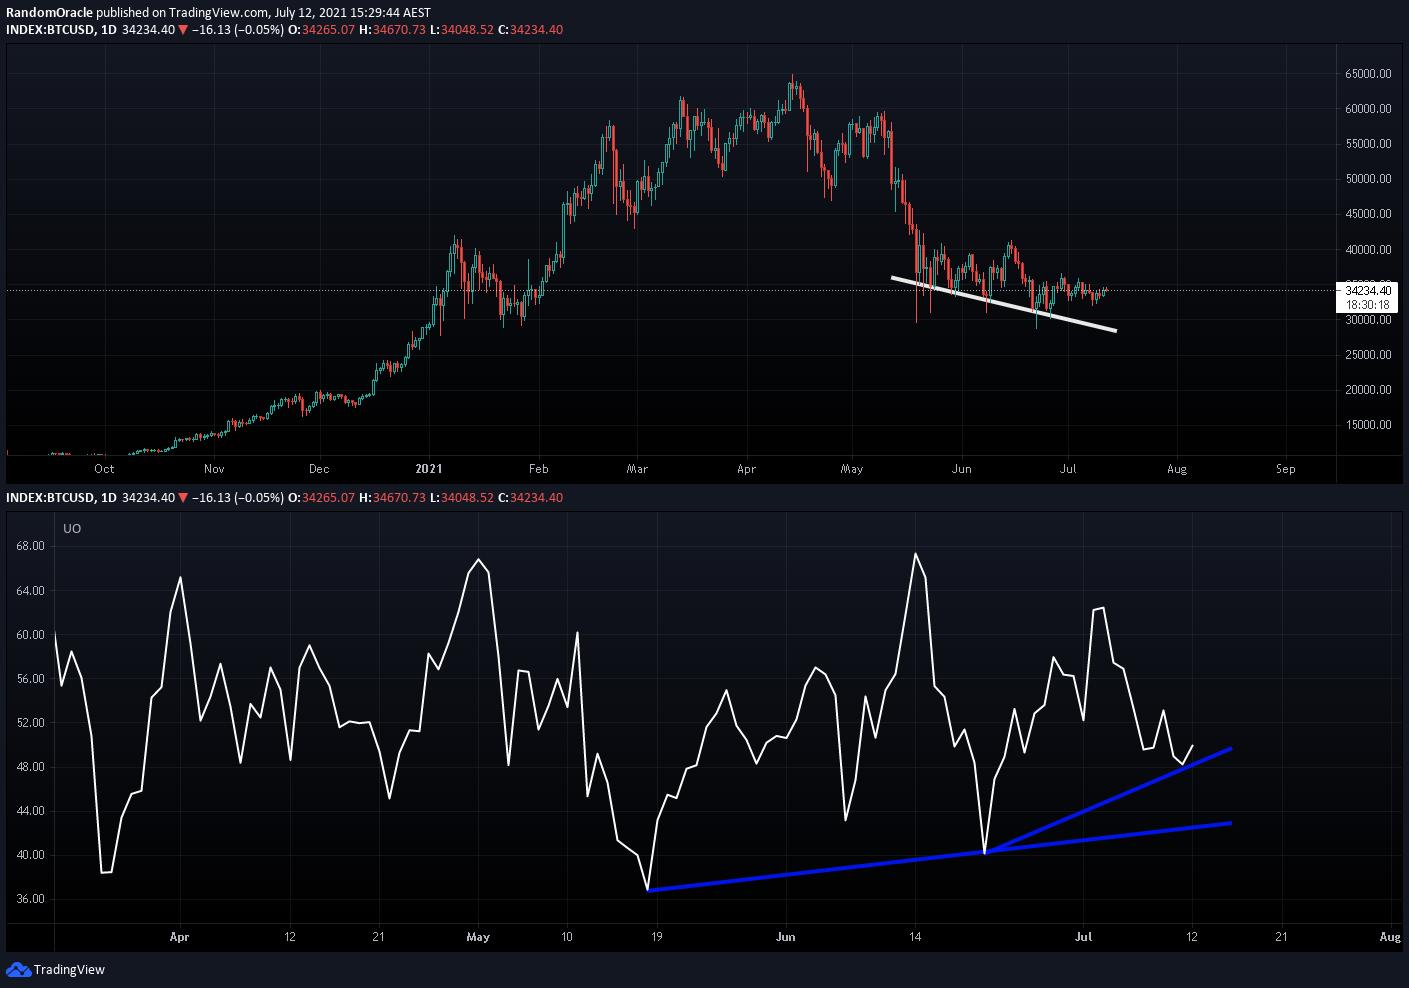Viewport: 1409px width, 988px height.
Task: Click the 60000.00 price axis label
Action: click(x=1367, y=109)
